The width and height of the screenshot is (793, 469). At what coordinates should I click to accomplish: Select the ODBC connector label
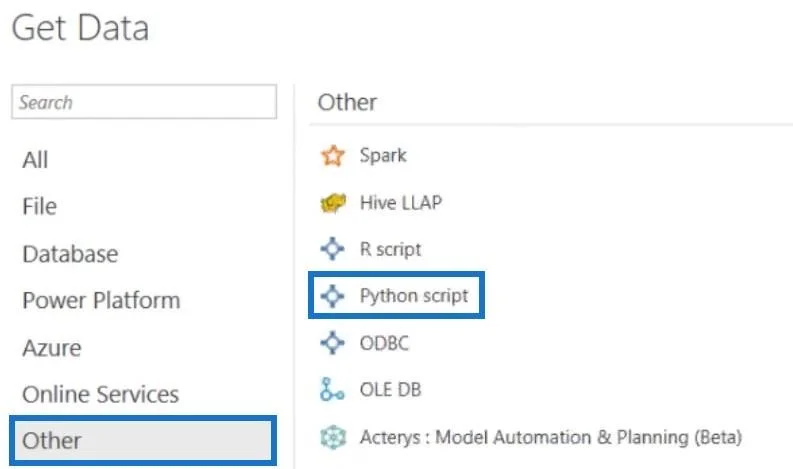(x=384, y=343)
